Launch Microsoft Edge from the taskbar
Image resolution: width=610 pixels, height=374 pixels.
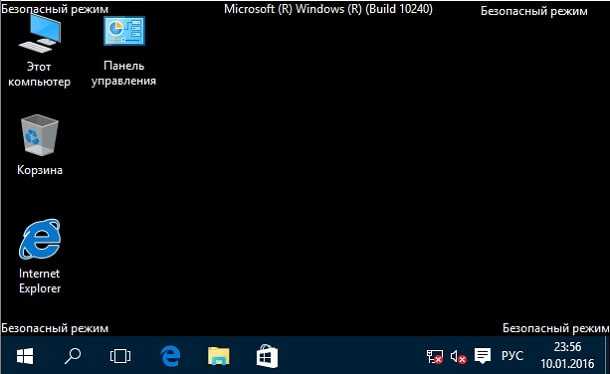170,356
